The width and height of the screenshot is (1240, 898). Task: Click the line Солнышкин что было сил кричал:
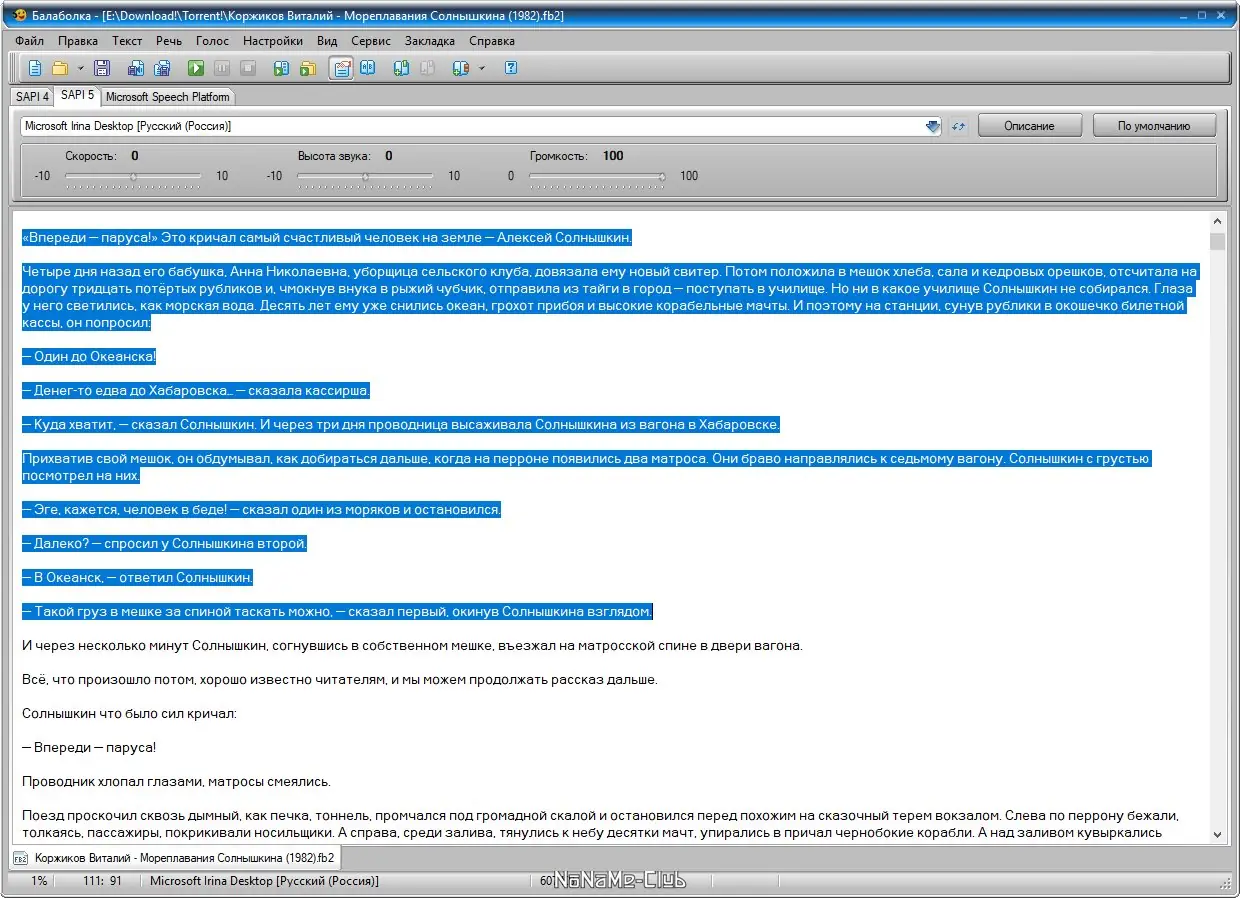pos(129,713)
